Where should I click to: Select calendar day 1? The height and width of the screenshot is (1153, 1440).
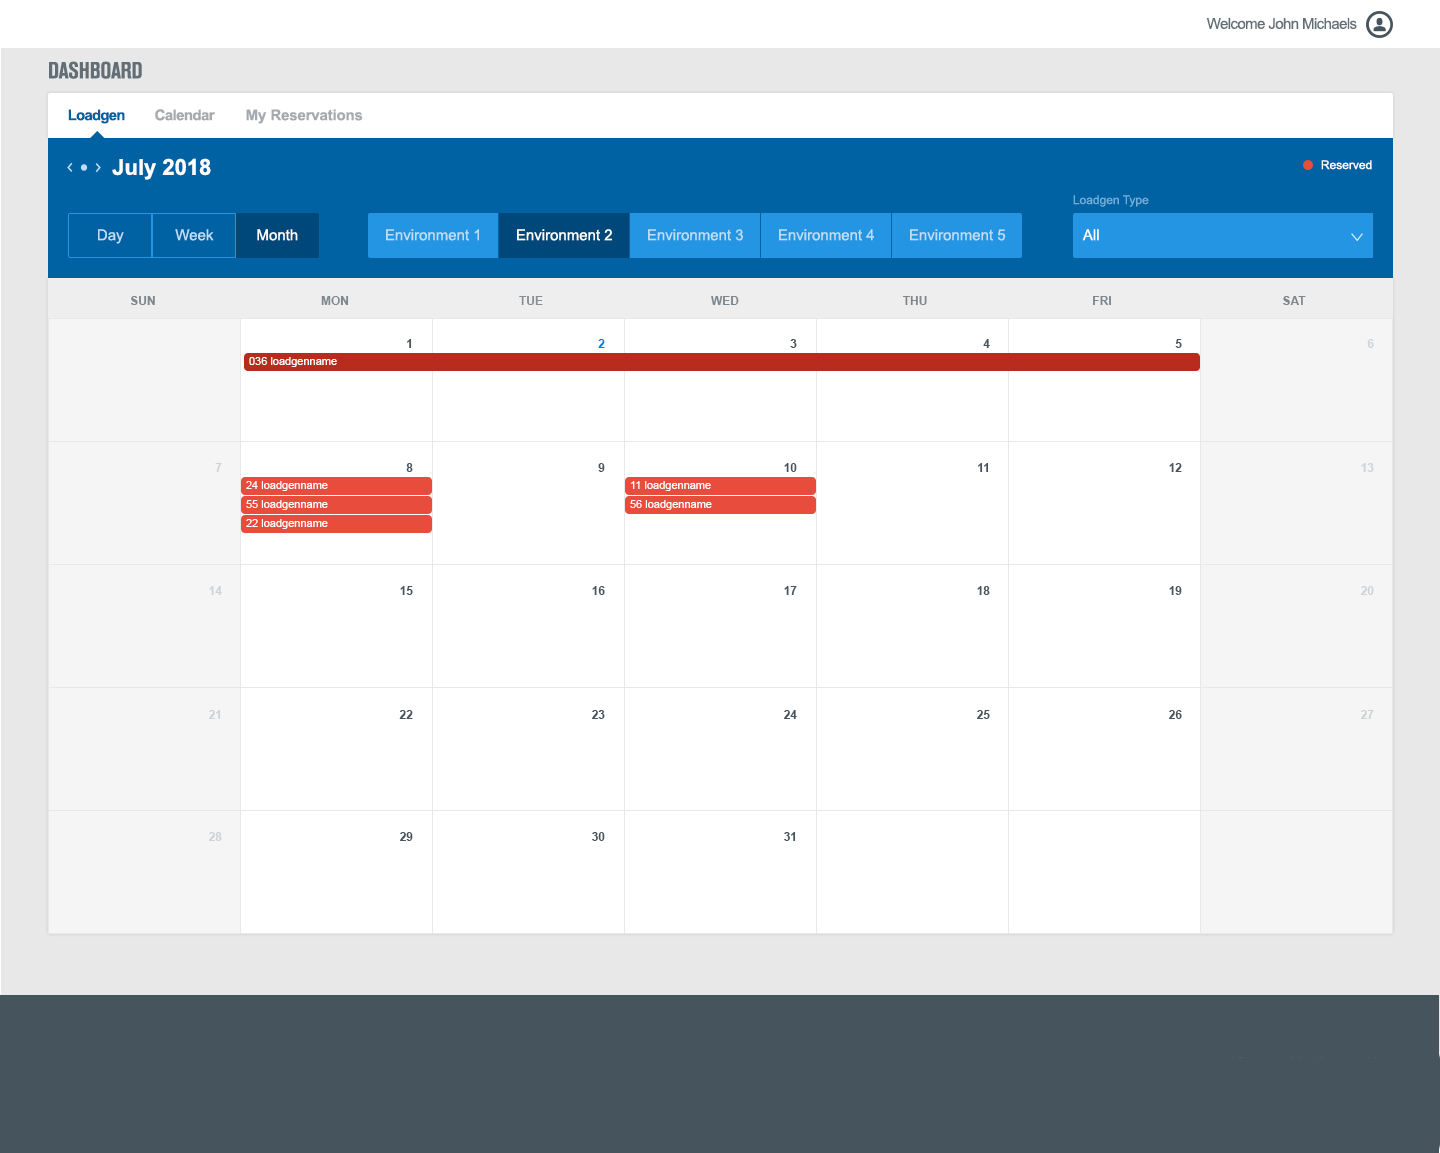409,344
